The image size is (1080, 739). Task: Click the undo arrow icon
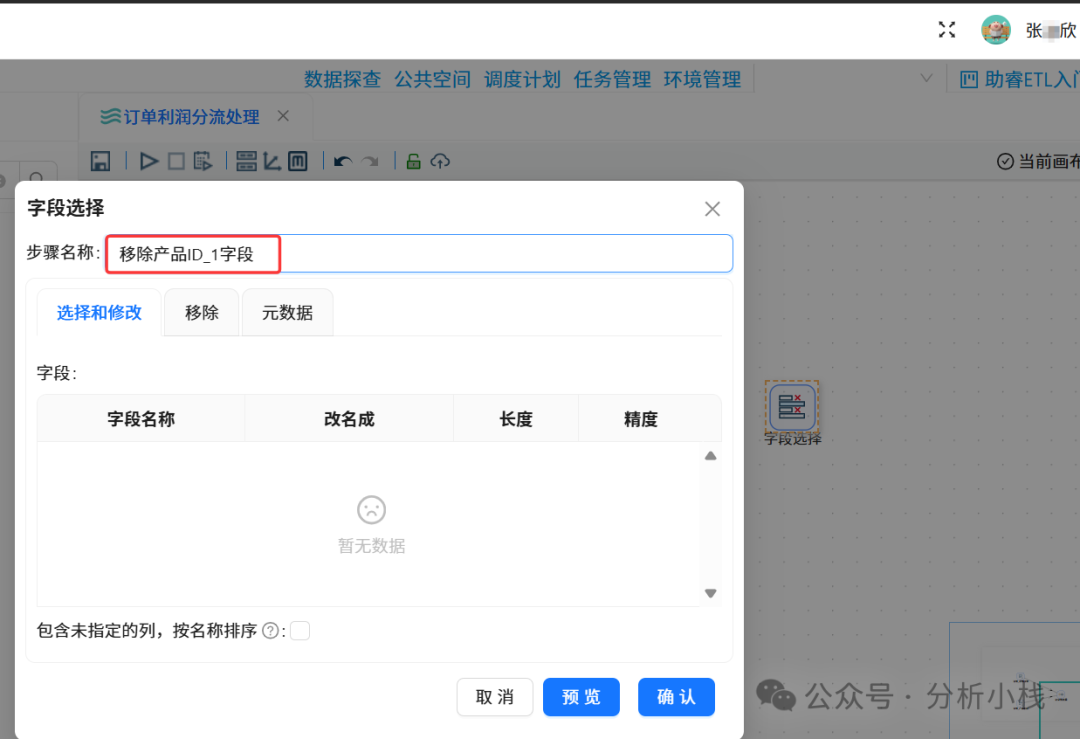click(343, 161)
